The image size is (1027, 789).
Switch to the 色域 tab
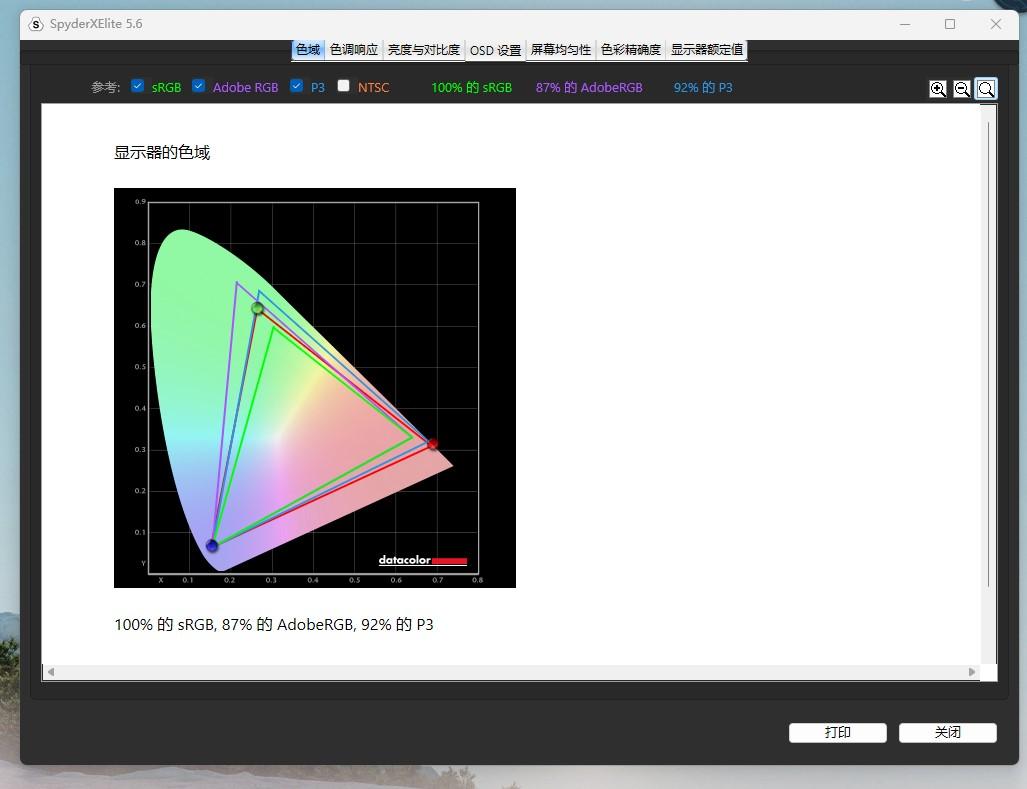(x=308, y=50)
